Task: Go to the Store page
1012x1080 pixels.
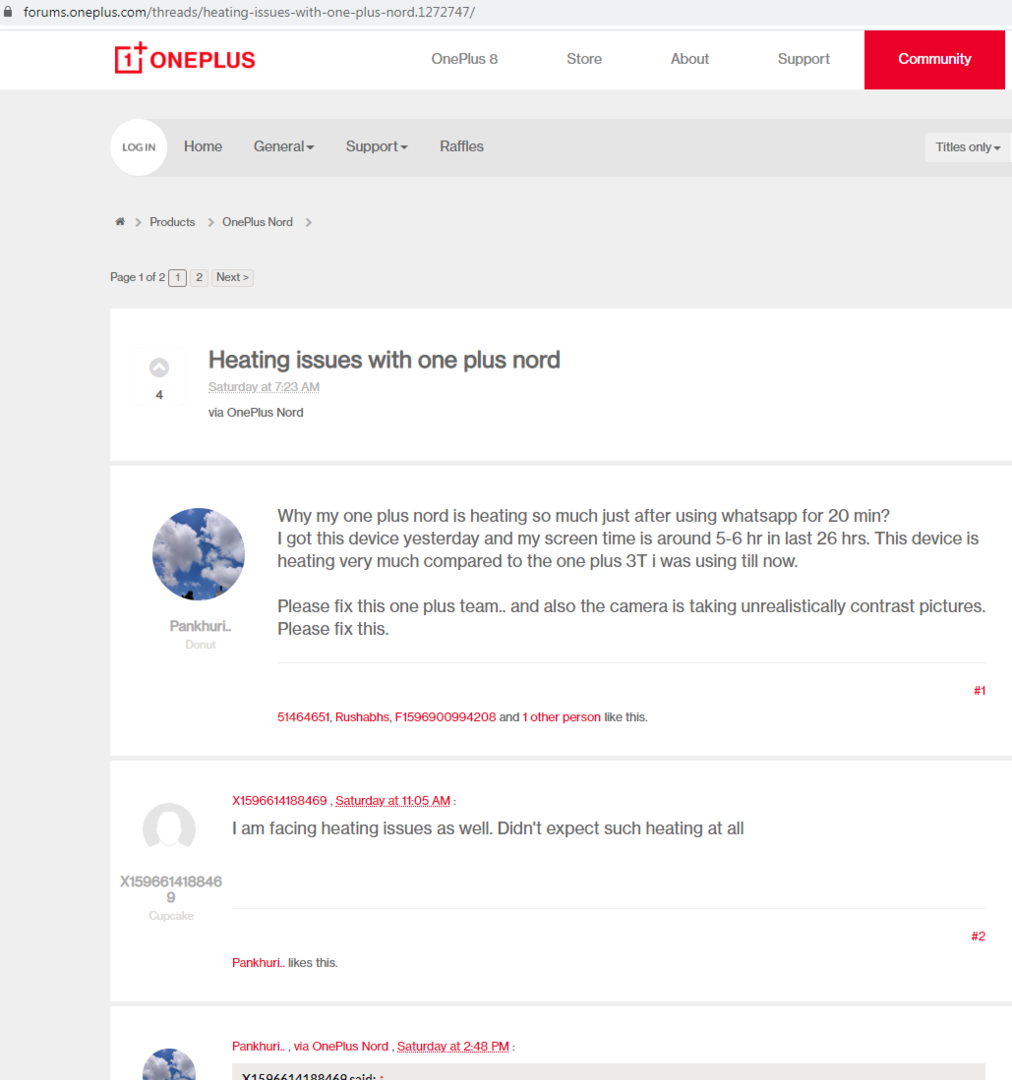Action: (x=584, y=59)
